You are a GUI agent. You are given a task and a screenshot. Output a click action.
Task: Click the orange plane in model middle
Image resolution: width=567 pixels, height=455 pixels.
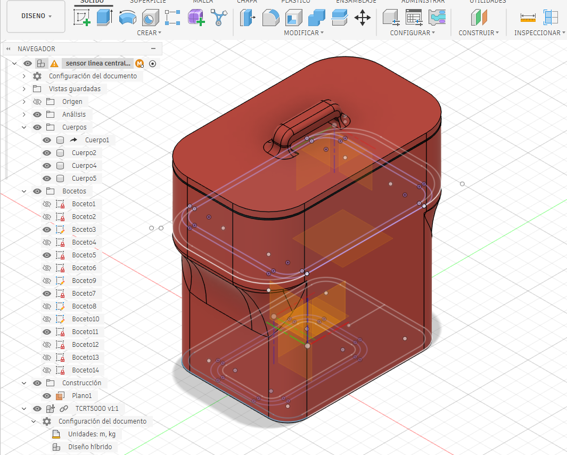click(x=343, y=238)
